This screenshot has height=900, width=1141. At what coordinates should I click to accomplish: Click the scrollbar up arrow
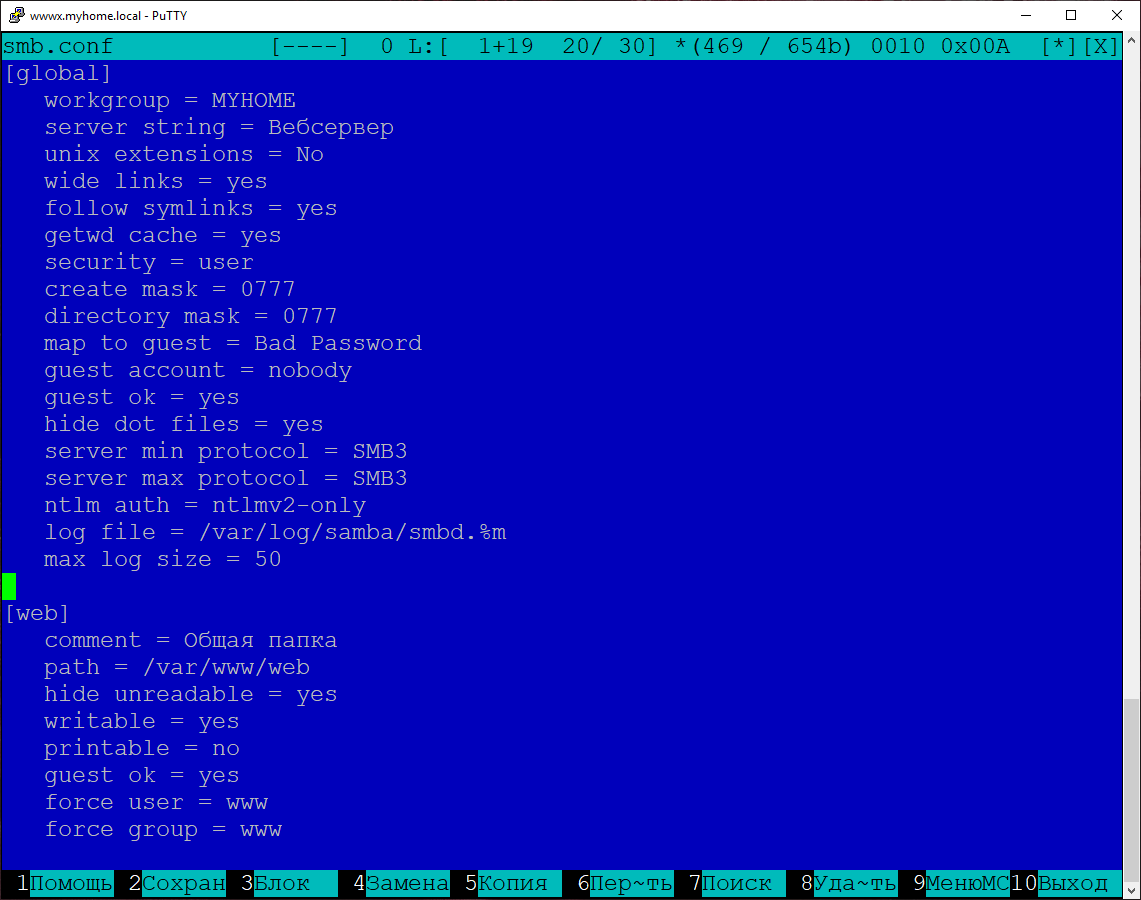pyautogui.click(x=1132, y=41)
